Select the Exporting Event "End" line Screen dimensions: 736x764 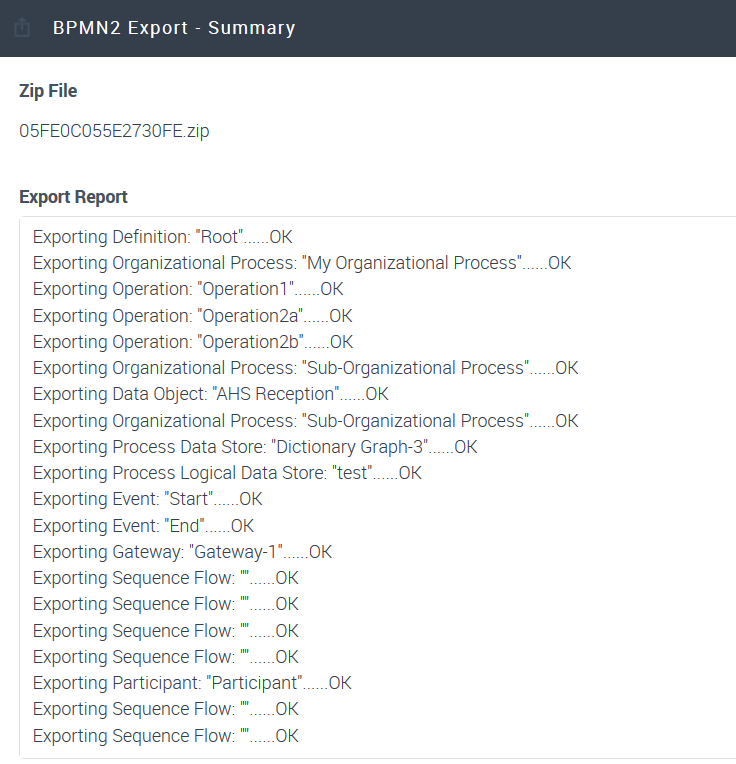click(x=143, y=525)
